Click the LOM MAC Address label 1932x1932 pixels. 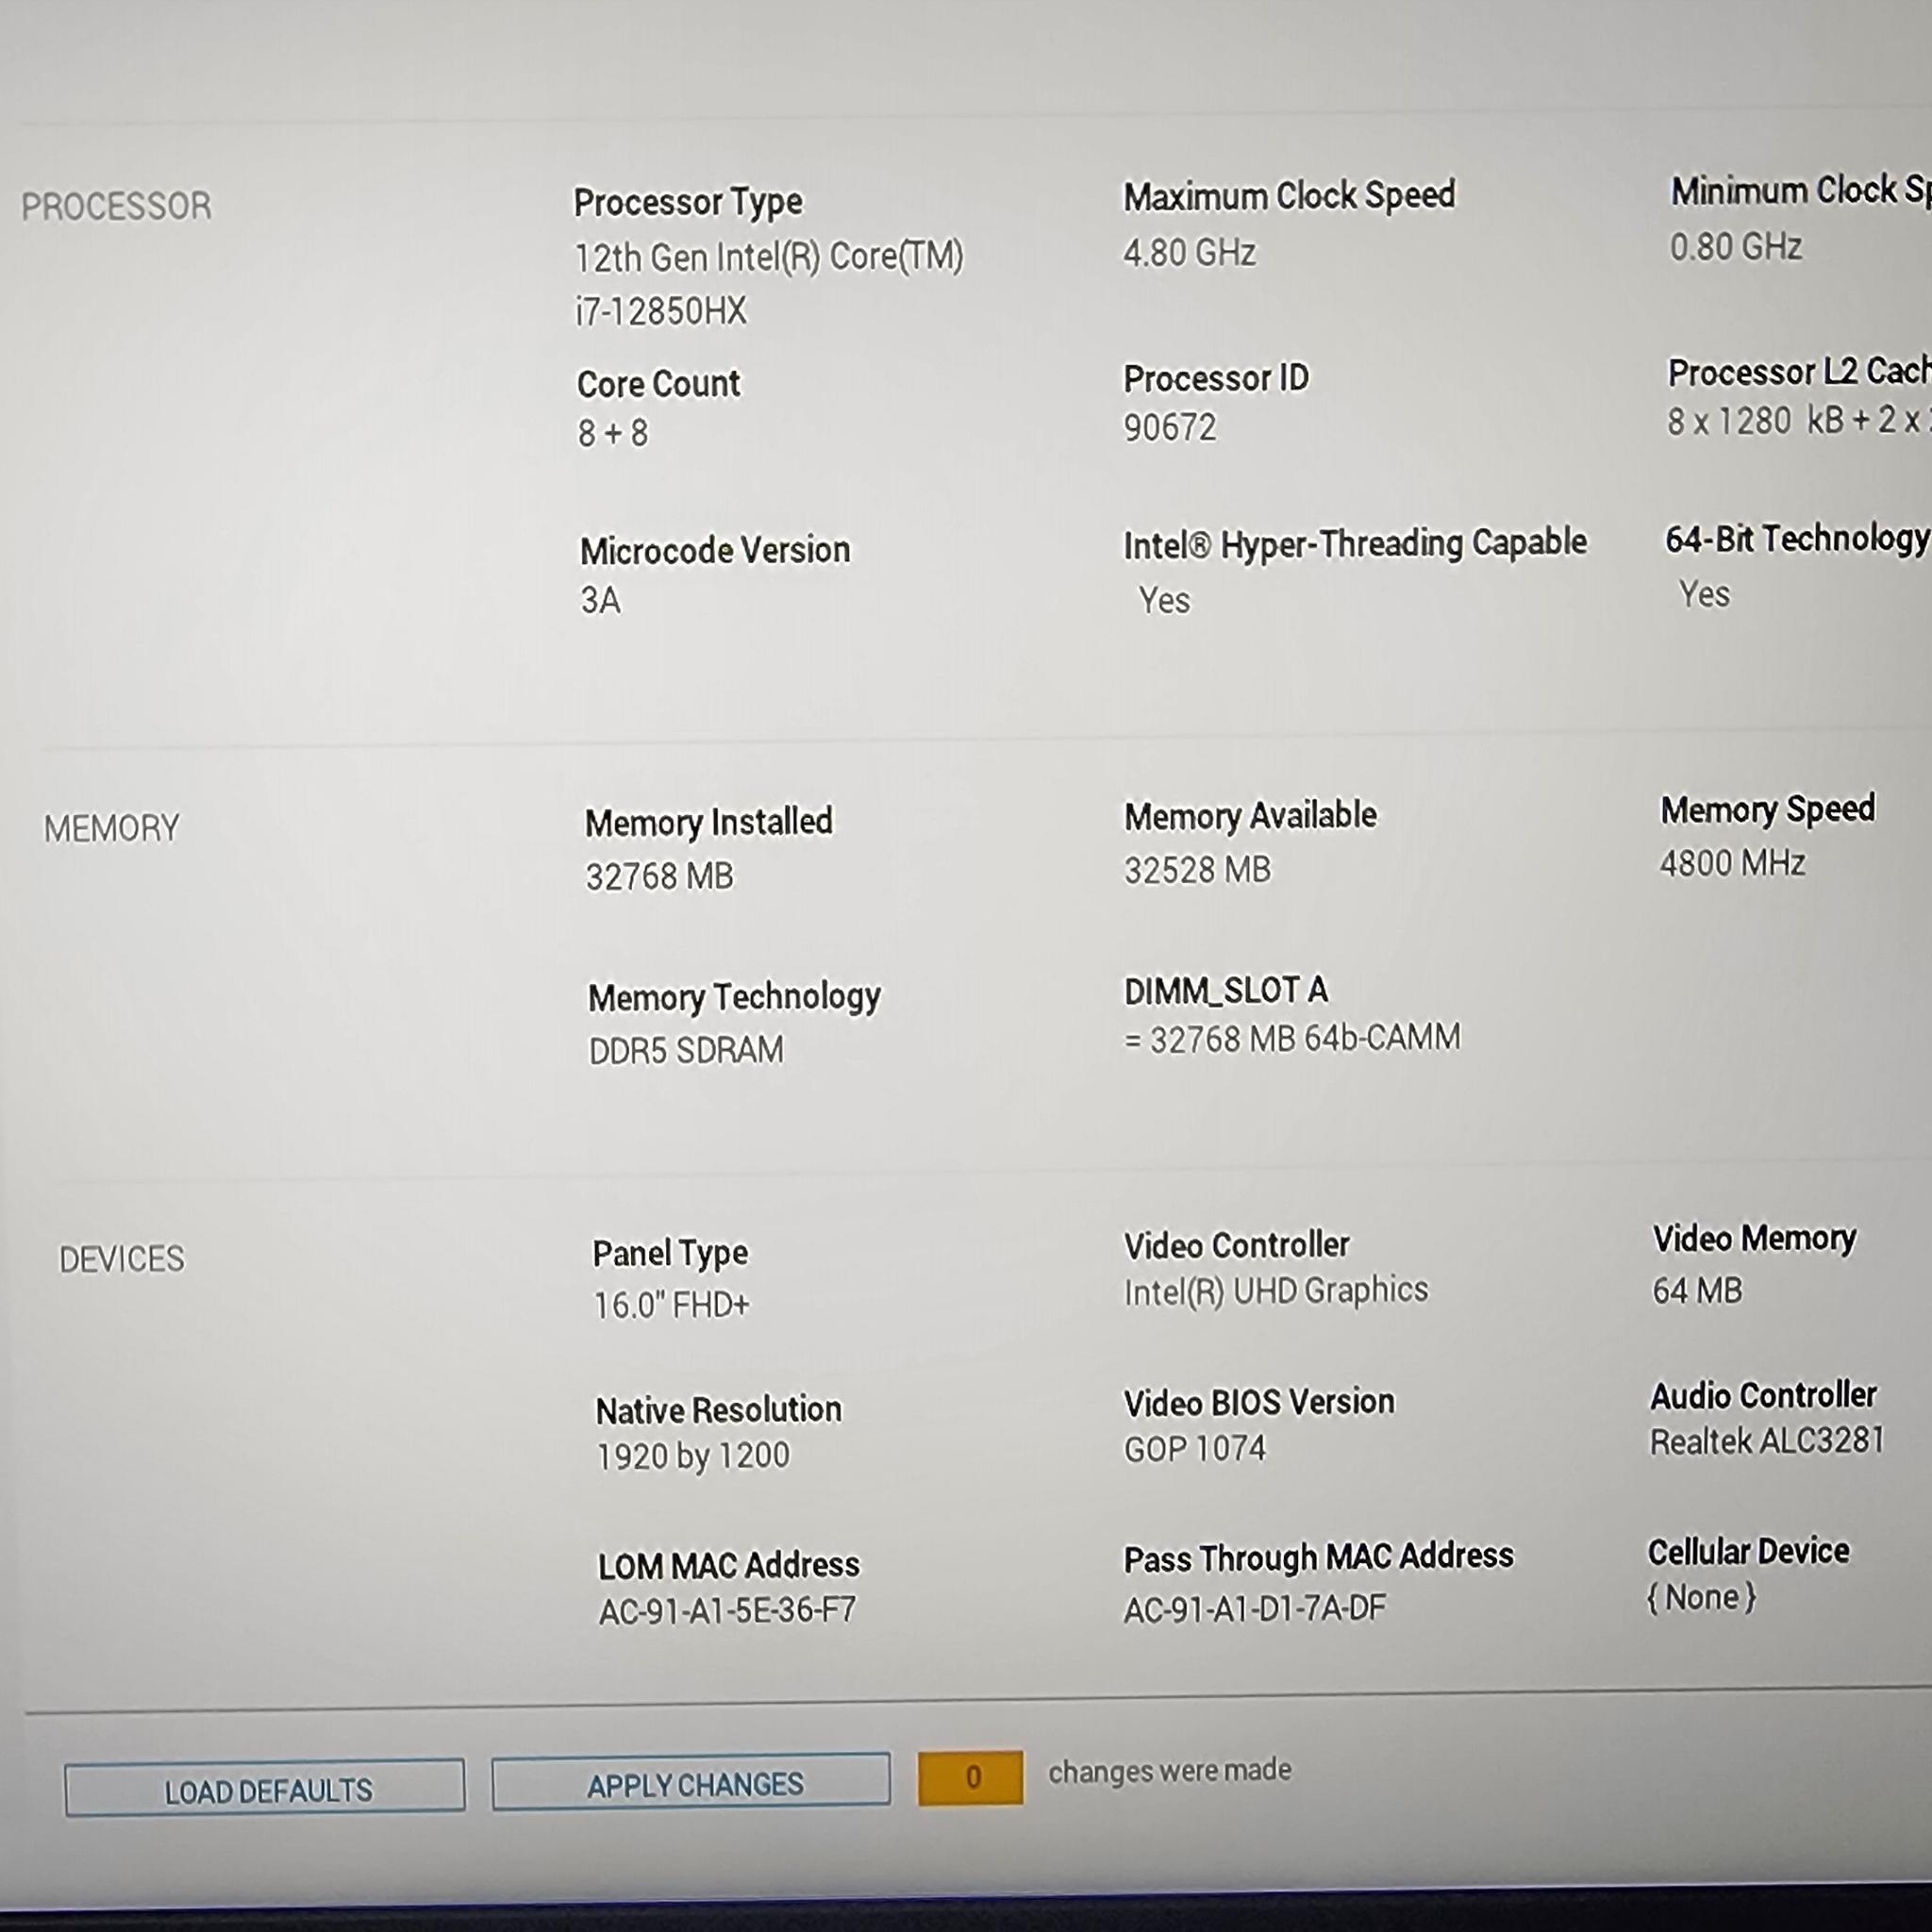pos(729,1566)
